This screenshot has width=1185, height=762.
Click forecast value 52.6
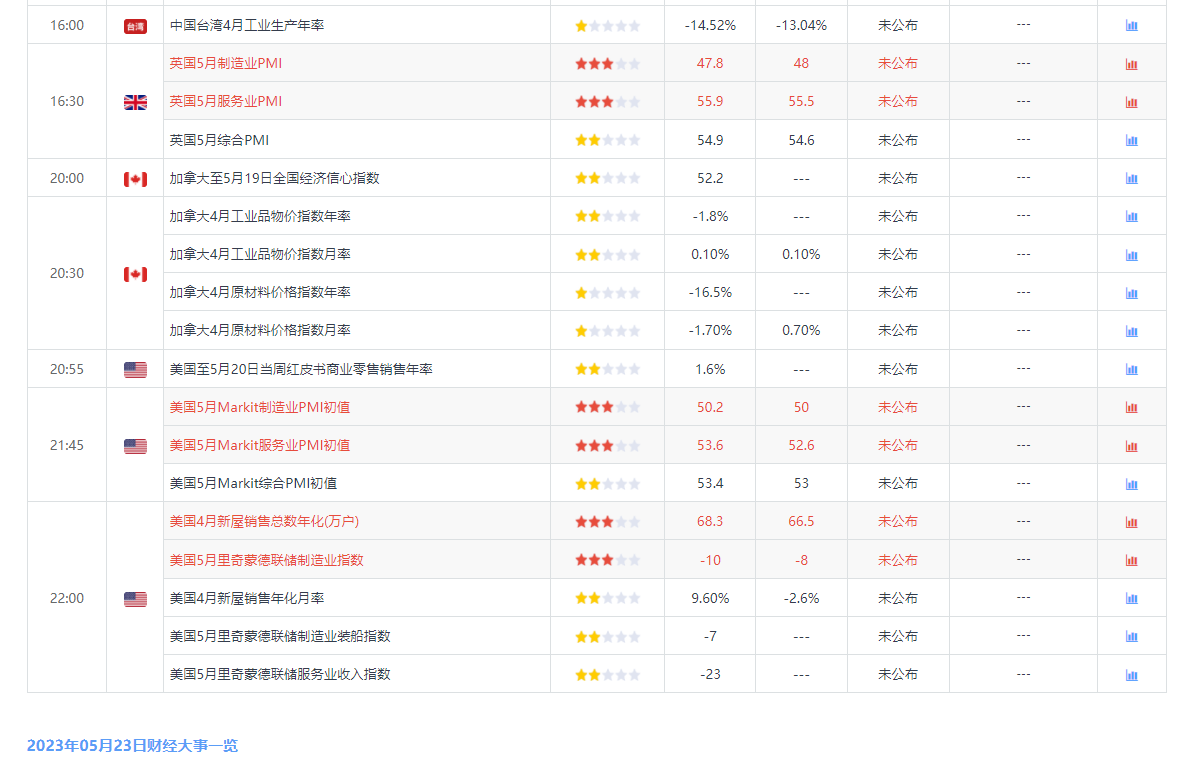coord(801,445)
